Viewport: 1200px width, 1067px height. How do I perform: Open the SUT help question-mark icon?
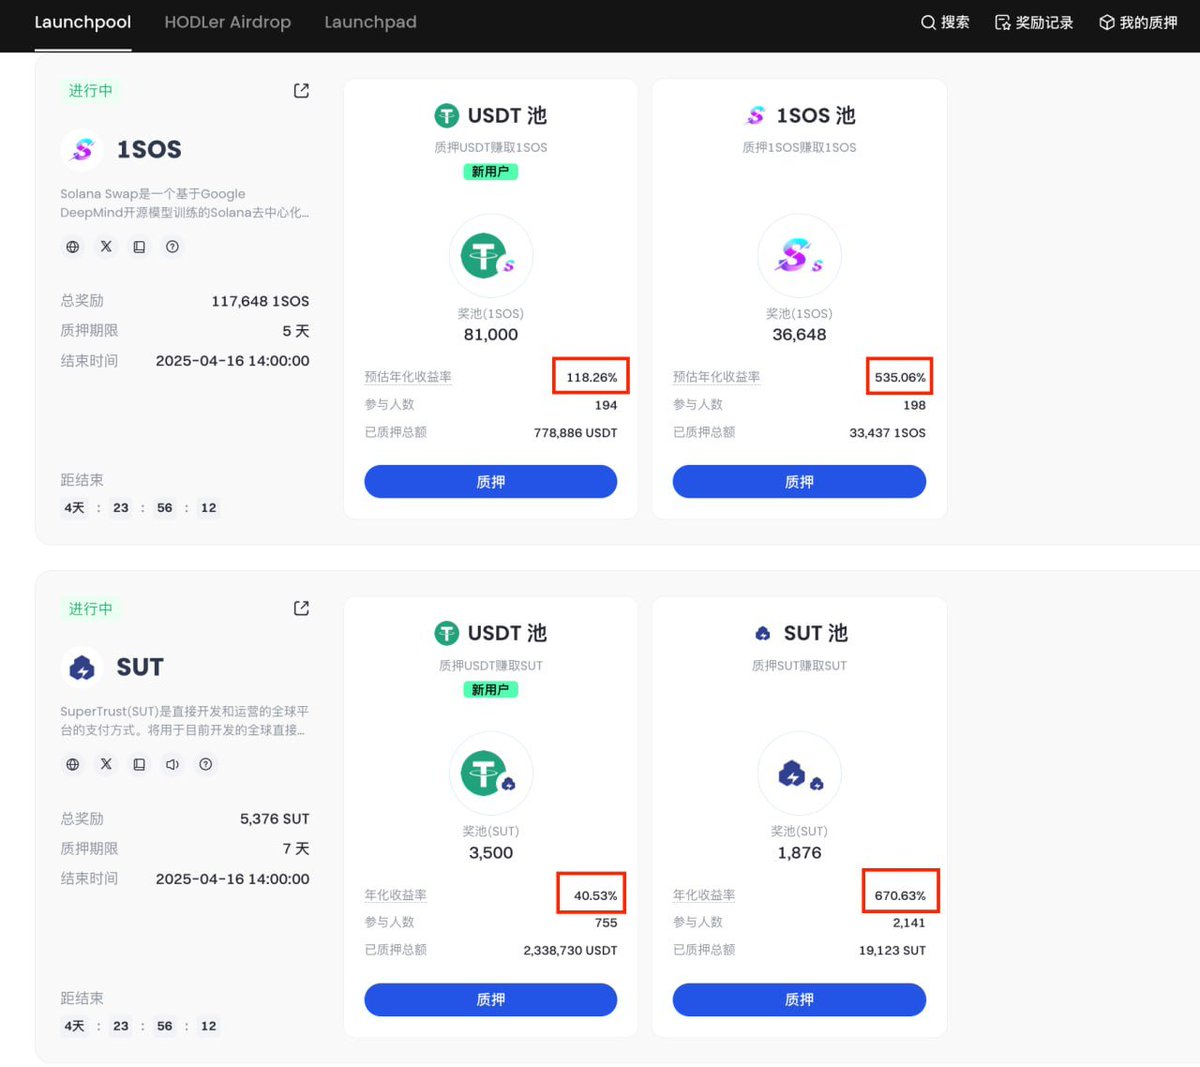point(205,764)
